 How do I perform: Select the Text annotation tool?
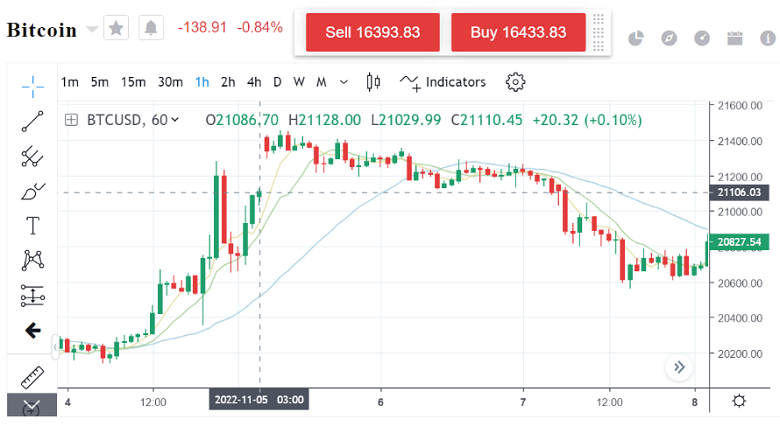coord(33,226)
